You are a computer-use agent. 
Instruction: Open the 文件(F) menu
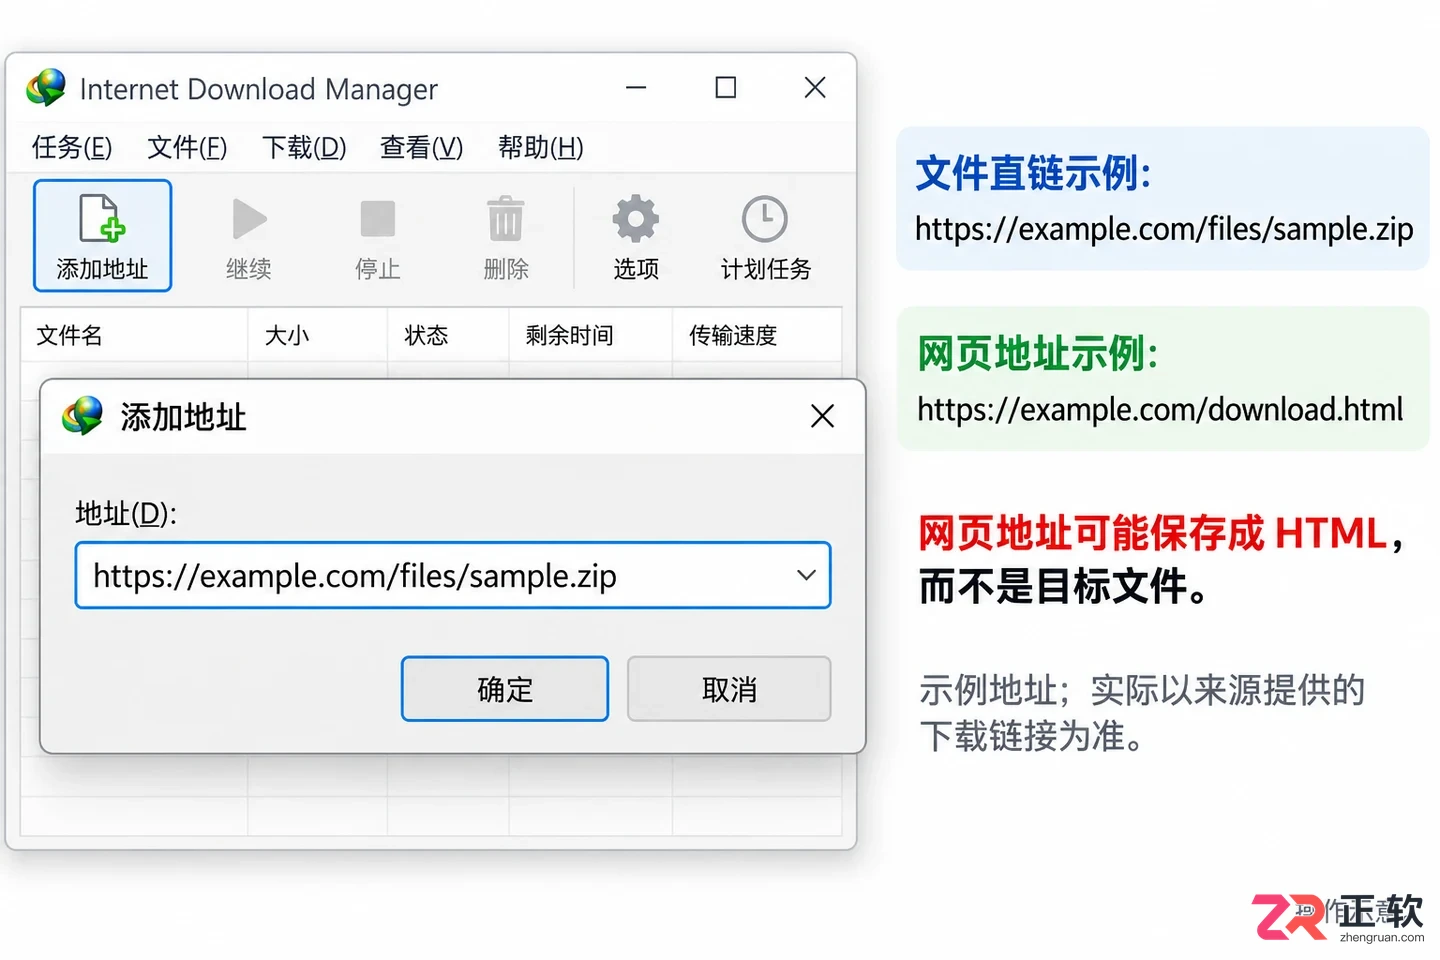pos(187,148)
